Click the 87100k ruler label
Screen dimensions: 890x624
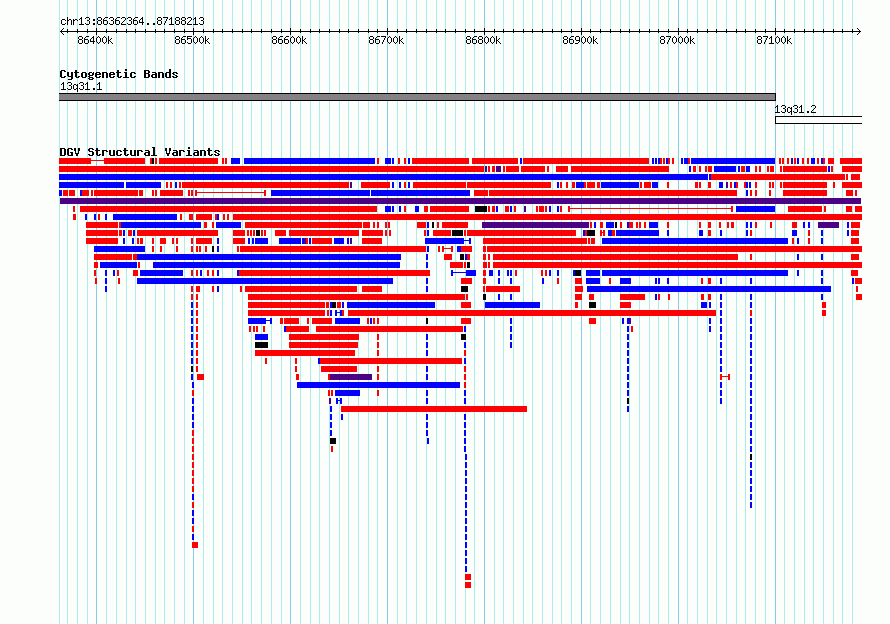[x=775, y=40]
